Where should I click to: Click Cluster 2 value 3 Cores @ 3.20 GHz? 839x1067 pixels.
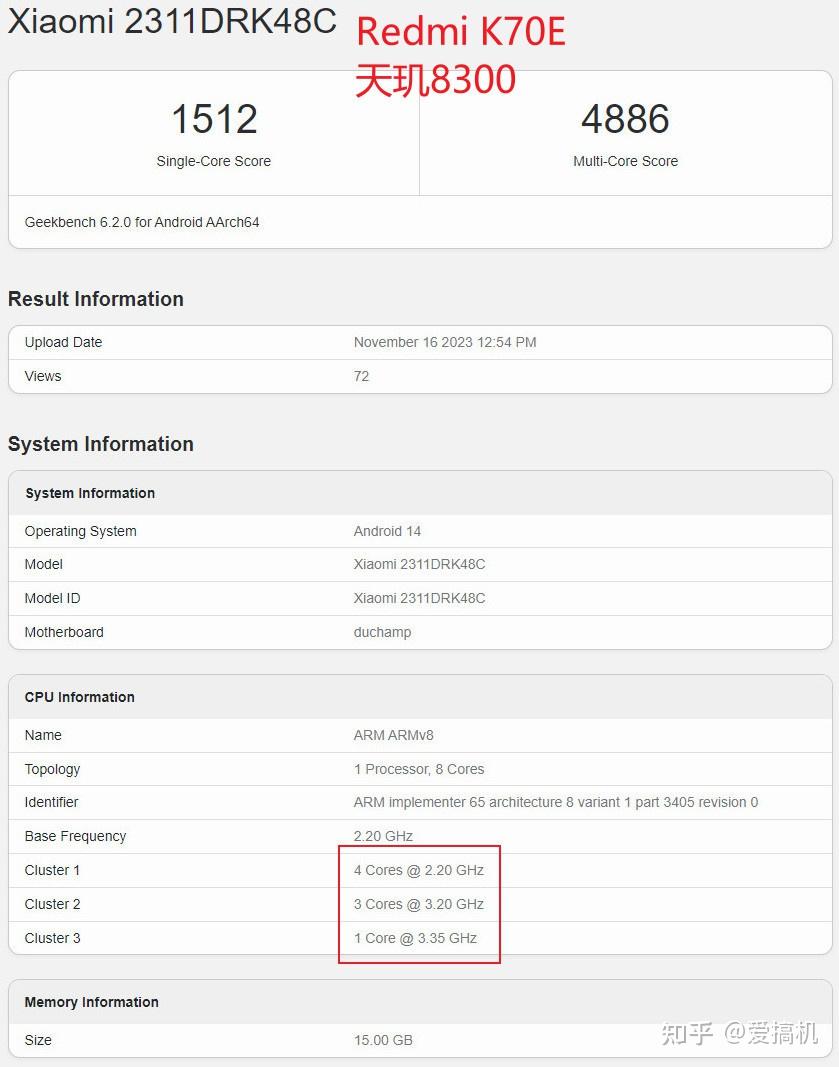coord(419,904)
